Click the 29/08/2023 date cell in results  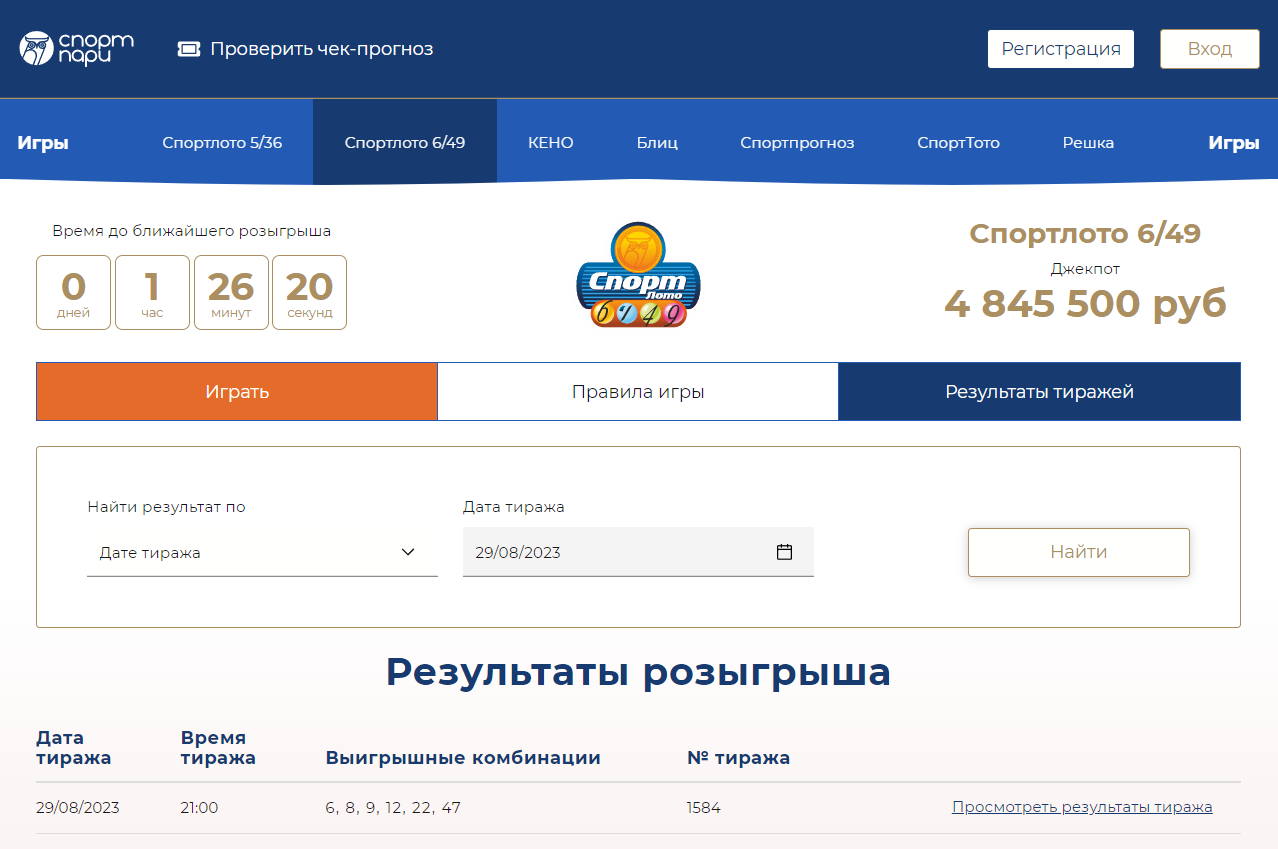click(x=77, y=808)
